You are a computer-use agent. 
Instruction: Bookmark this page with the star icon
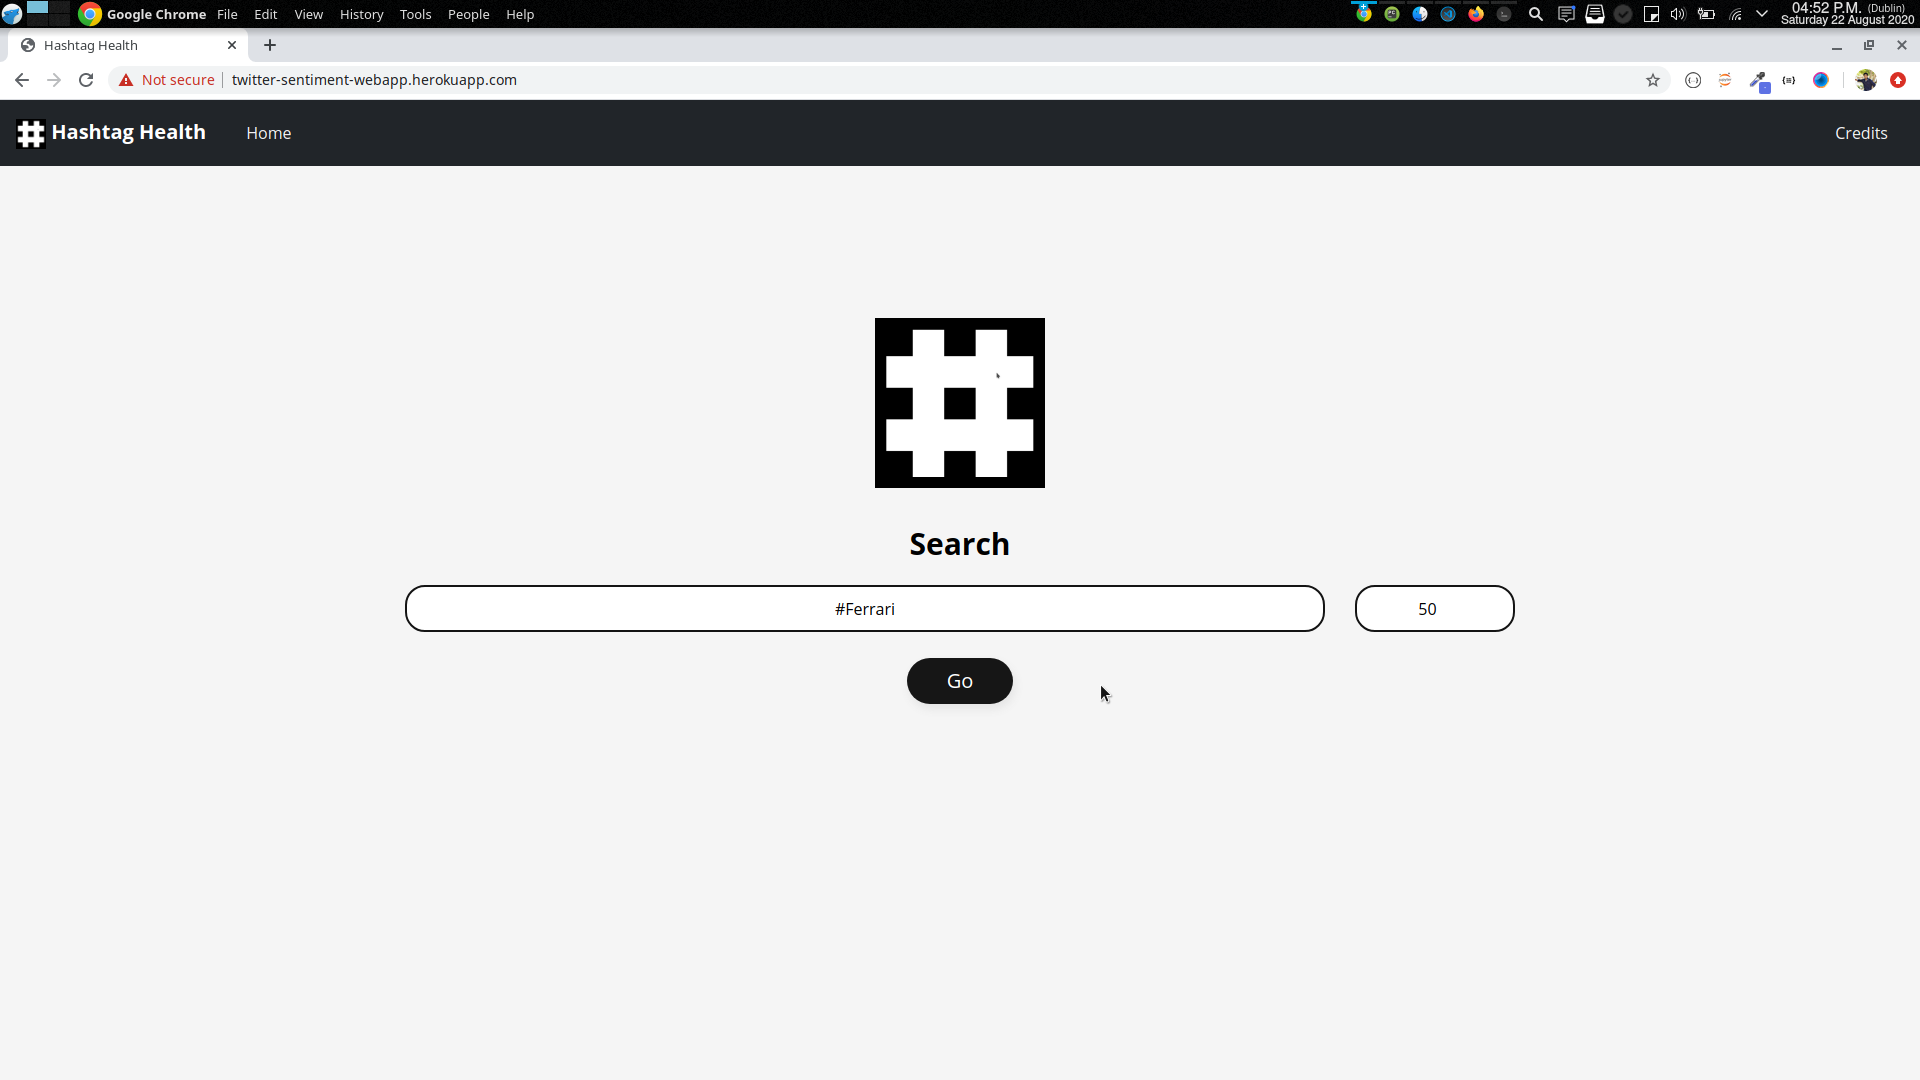coord(1653,80)
